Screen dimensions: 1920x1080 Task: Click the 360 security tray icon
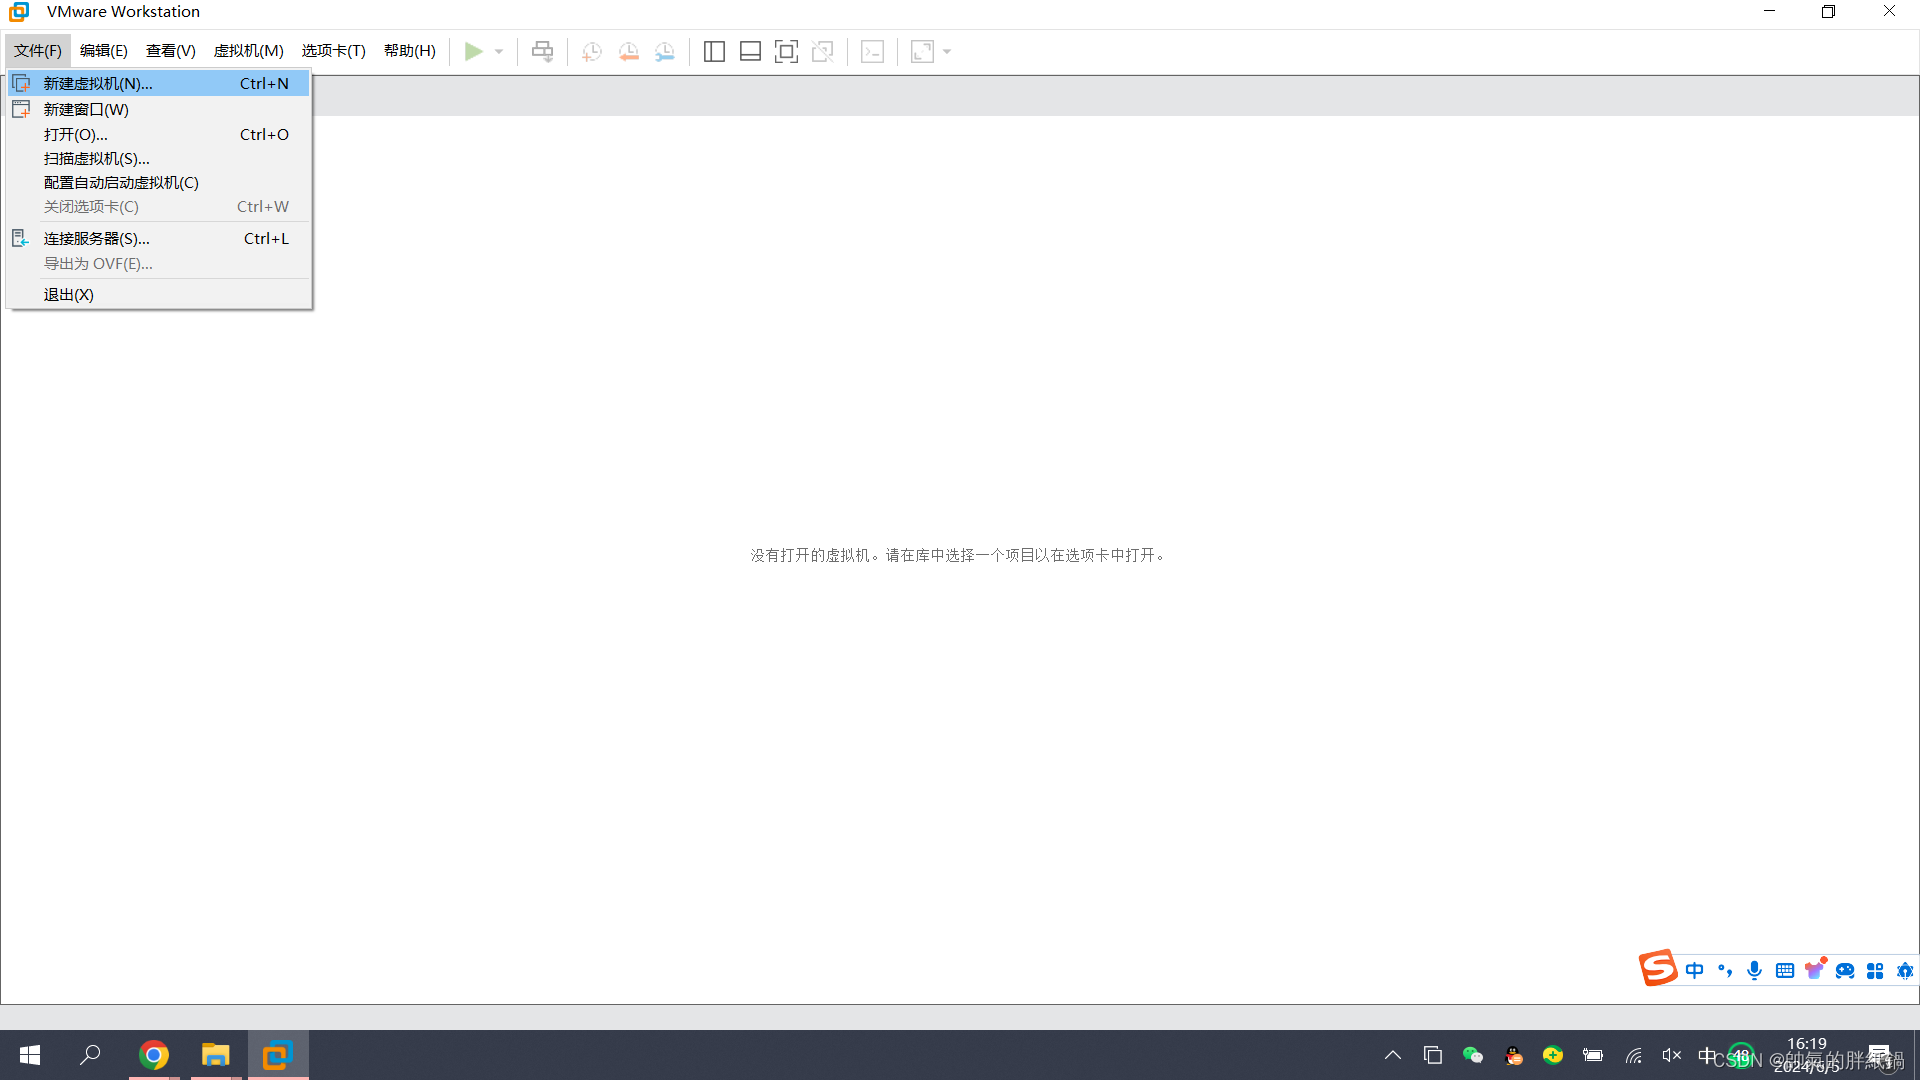[x=1553, y=1055]
